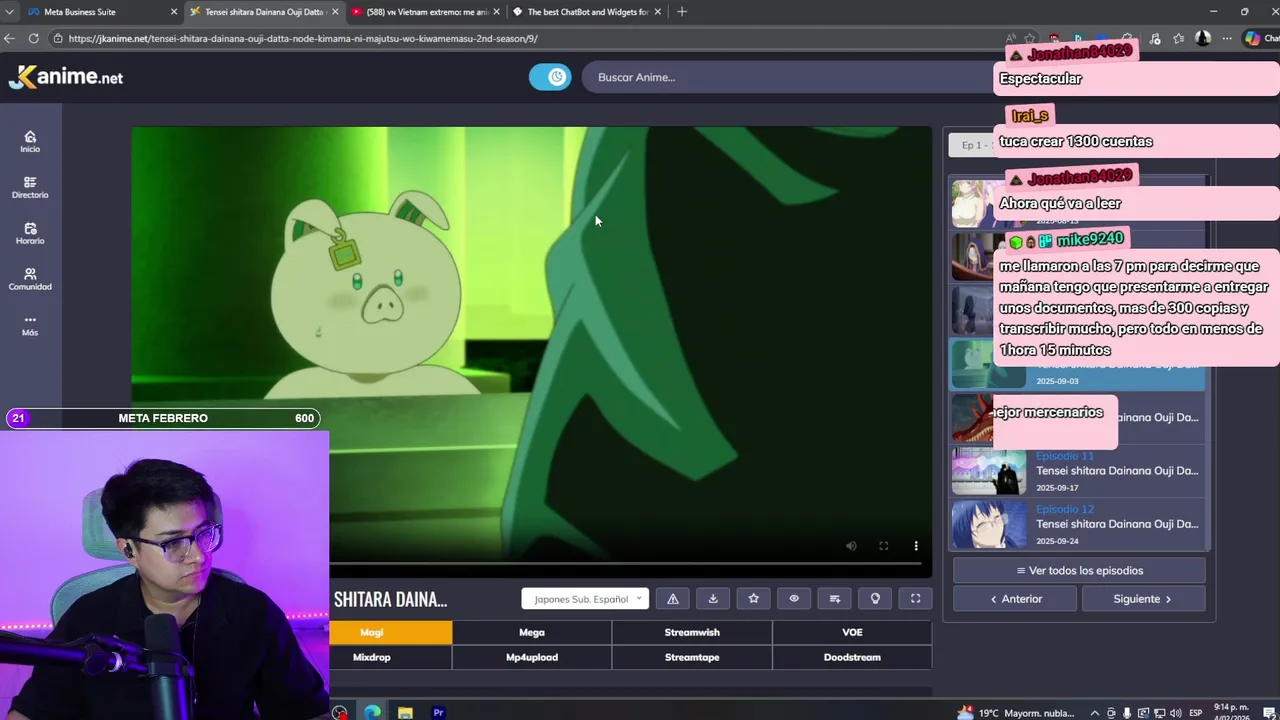Close the Tensei shitara anime browser tab

tap(335, 12)
